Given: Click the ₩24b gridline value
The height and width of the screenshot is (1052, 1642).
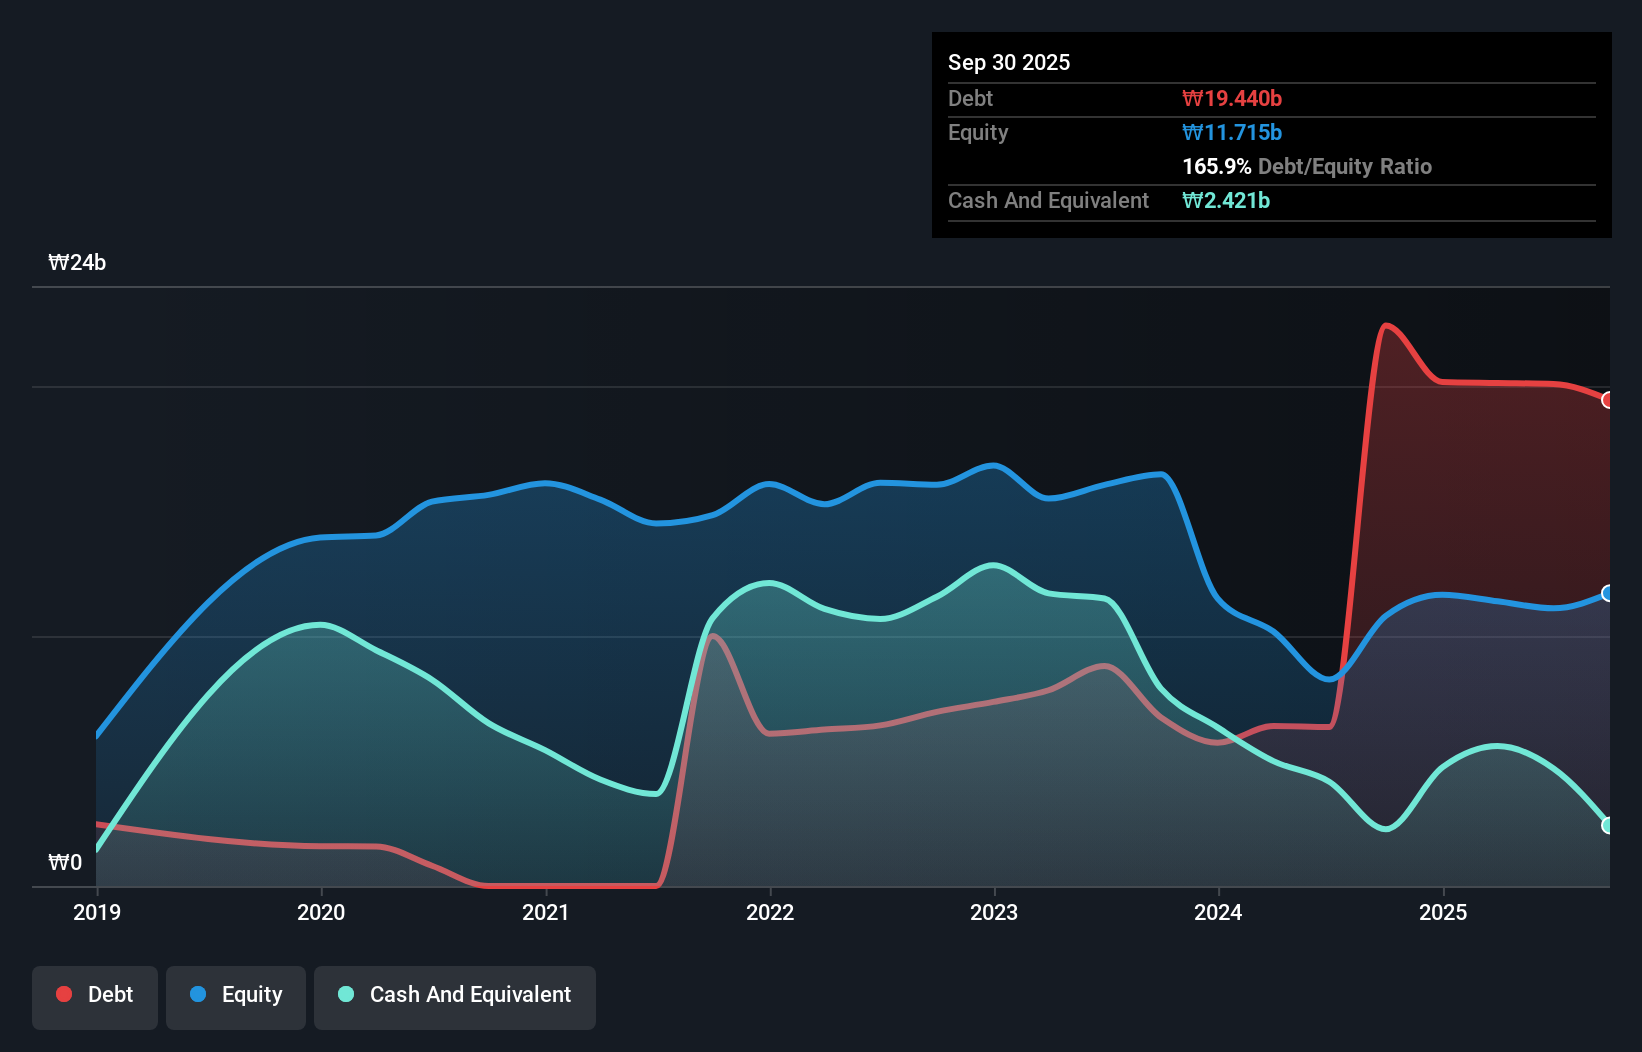Looking at the screenshot, I should [x=77, y=263].
